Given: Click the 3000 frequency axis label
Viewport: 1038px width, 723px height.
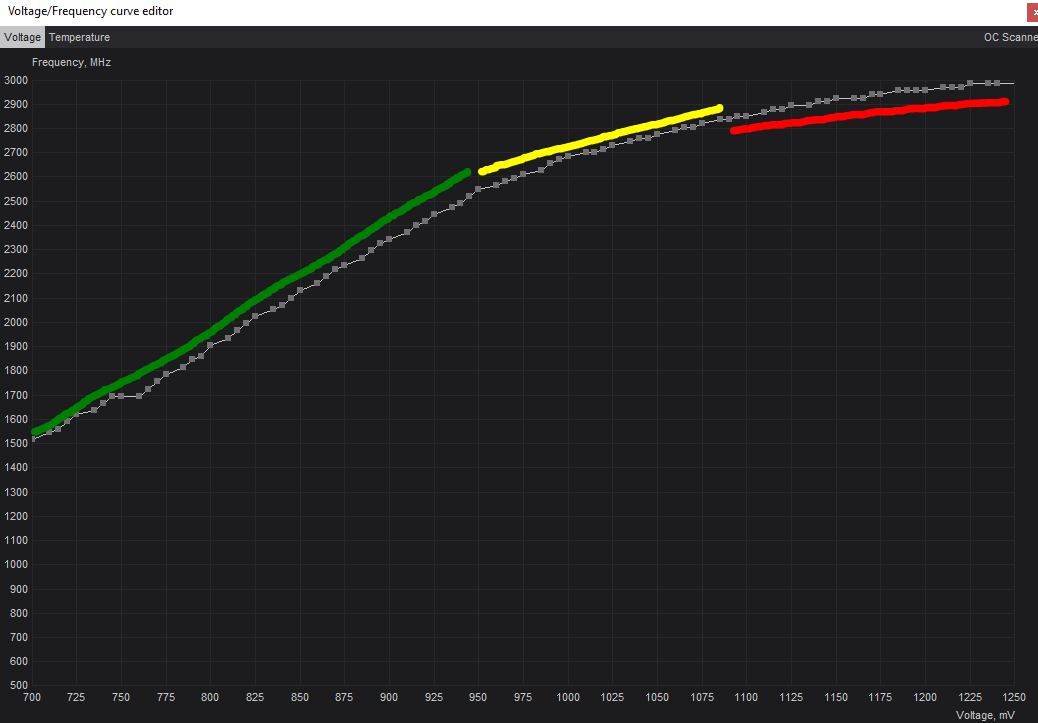Looking at the screenshot, I should point(16,80).
